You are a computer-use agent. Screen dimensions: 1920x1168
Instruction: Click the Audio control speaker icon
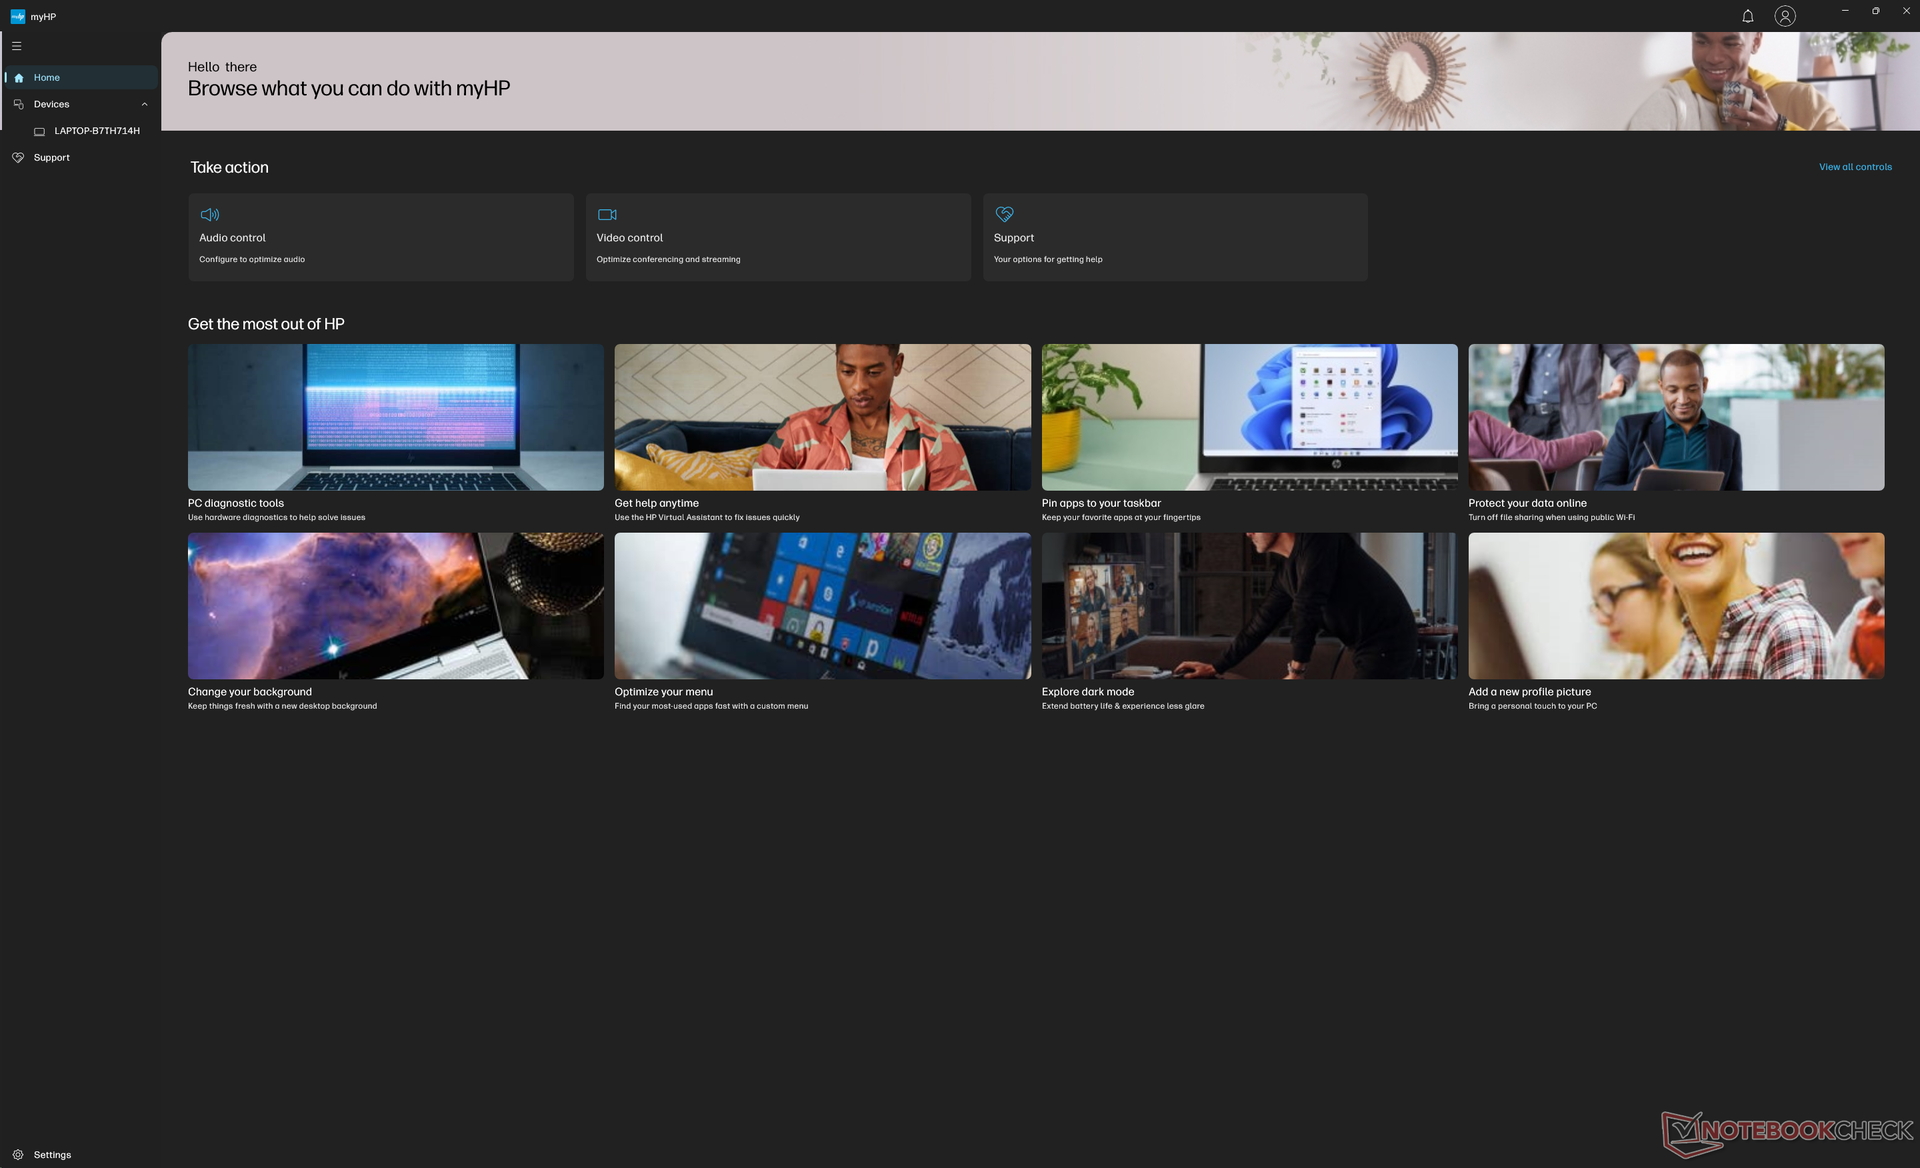click(209, 214)
